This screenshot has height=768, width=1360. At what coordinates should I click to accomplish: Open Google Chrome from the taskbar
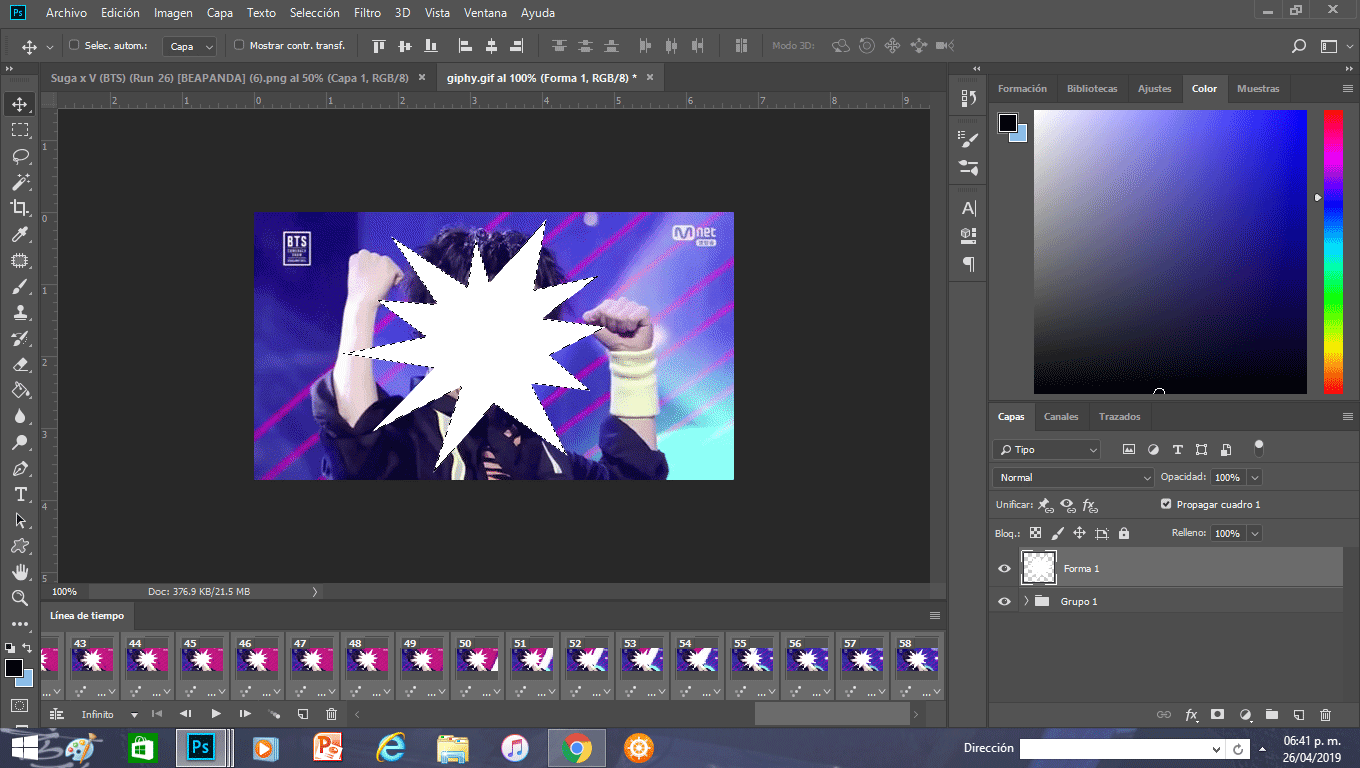[575, 747]
